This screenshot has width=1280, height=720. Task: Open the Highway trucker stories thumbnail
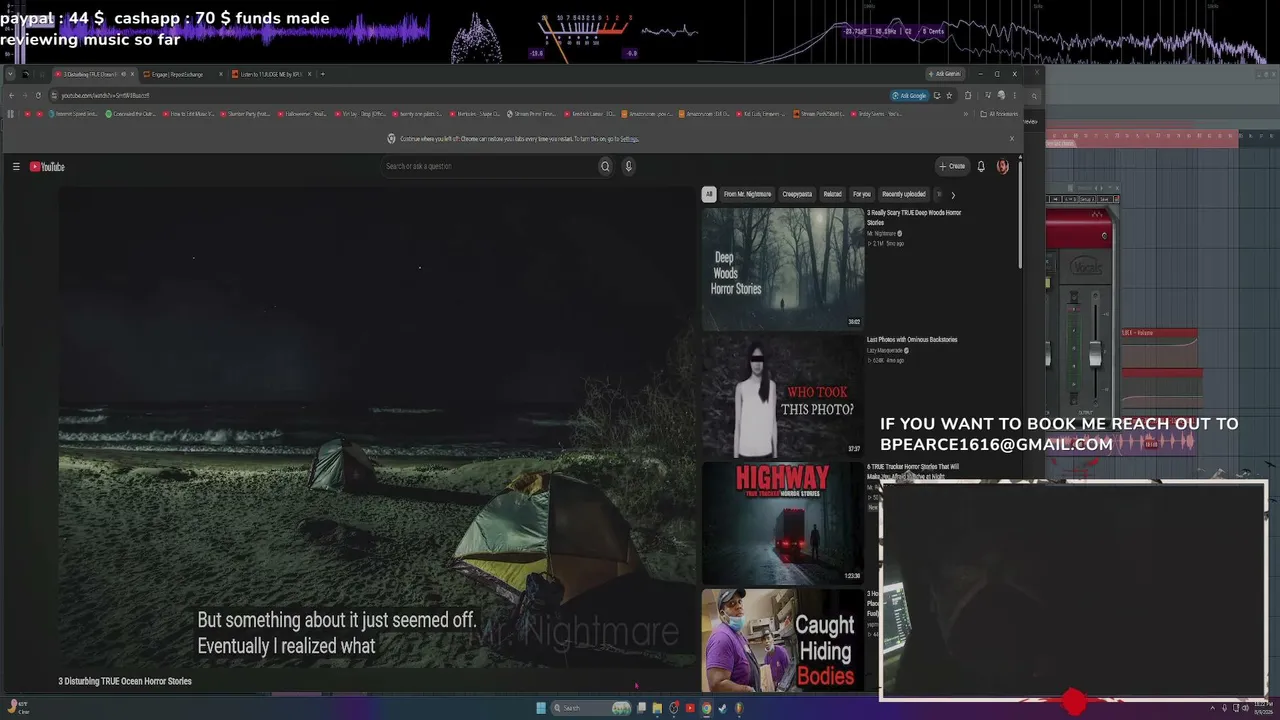click(x=782, y=523)
